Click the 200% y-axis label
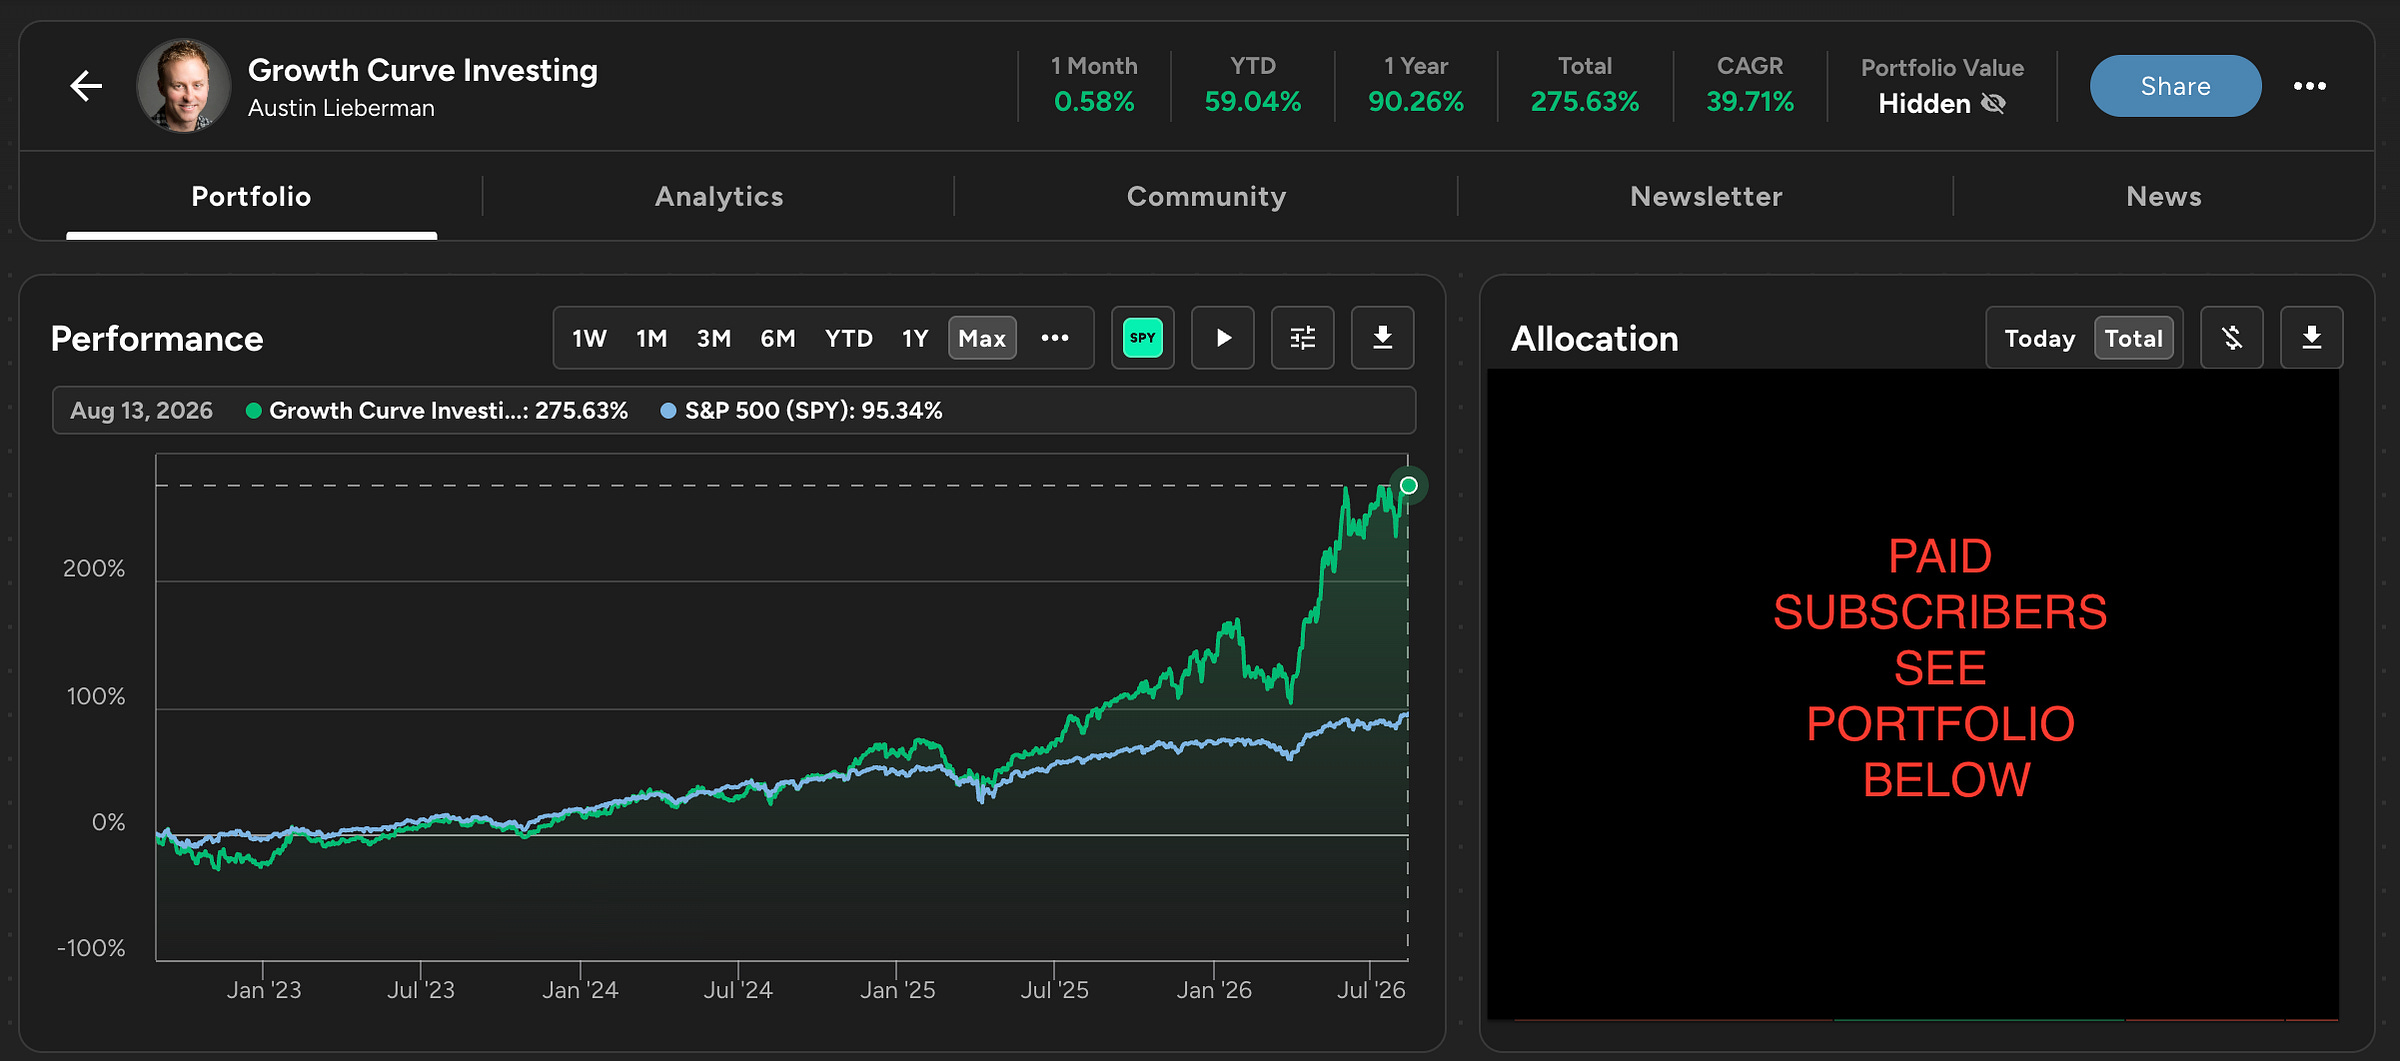Screen dimensions: 2400x1061 (94, 569)
